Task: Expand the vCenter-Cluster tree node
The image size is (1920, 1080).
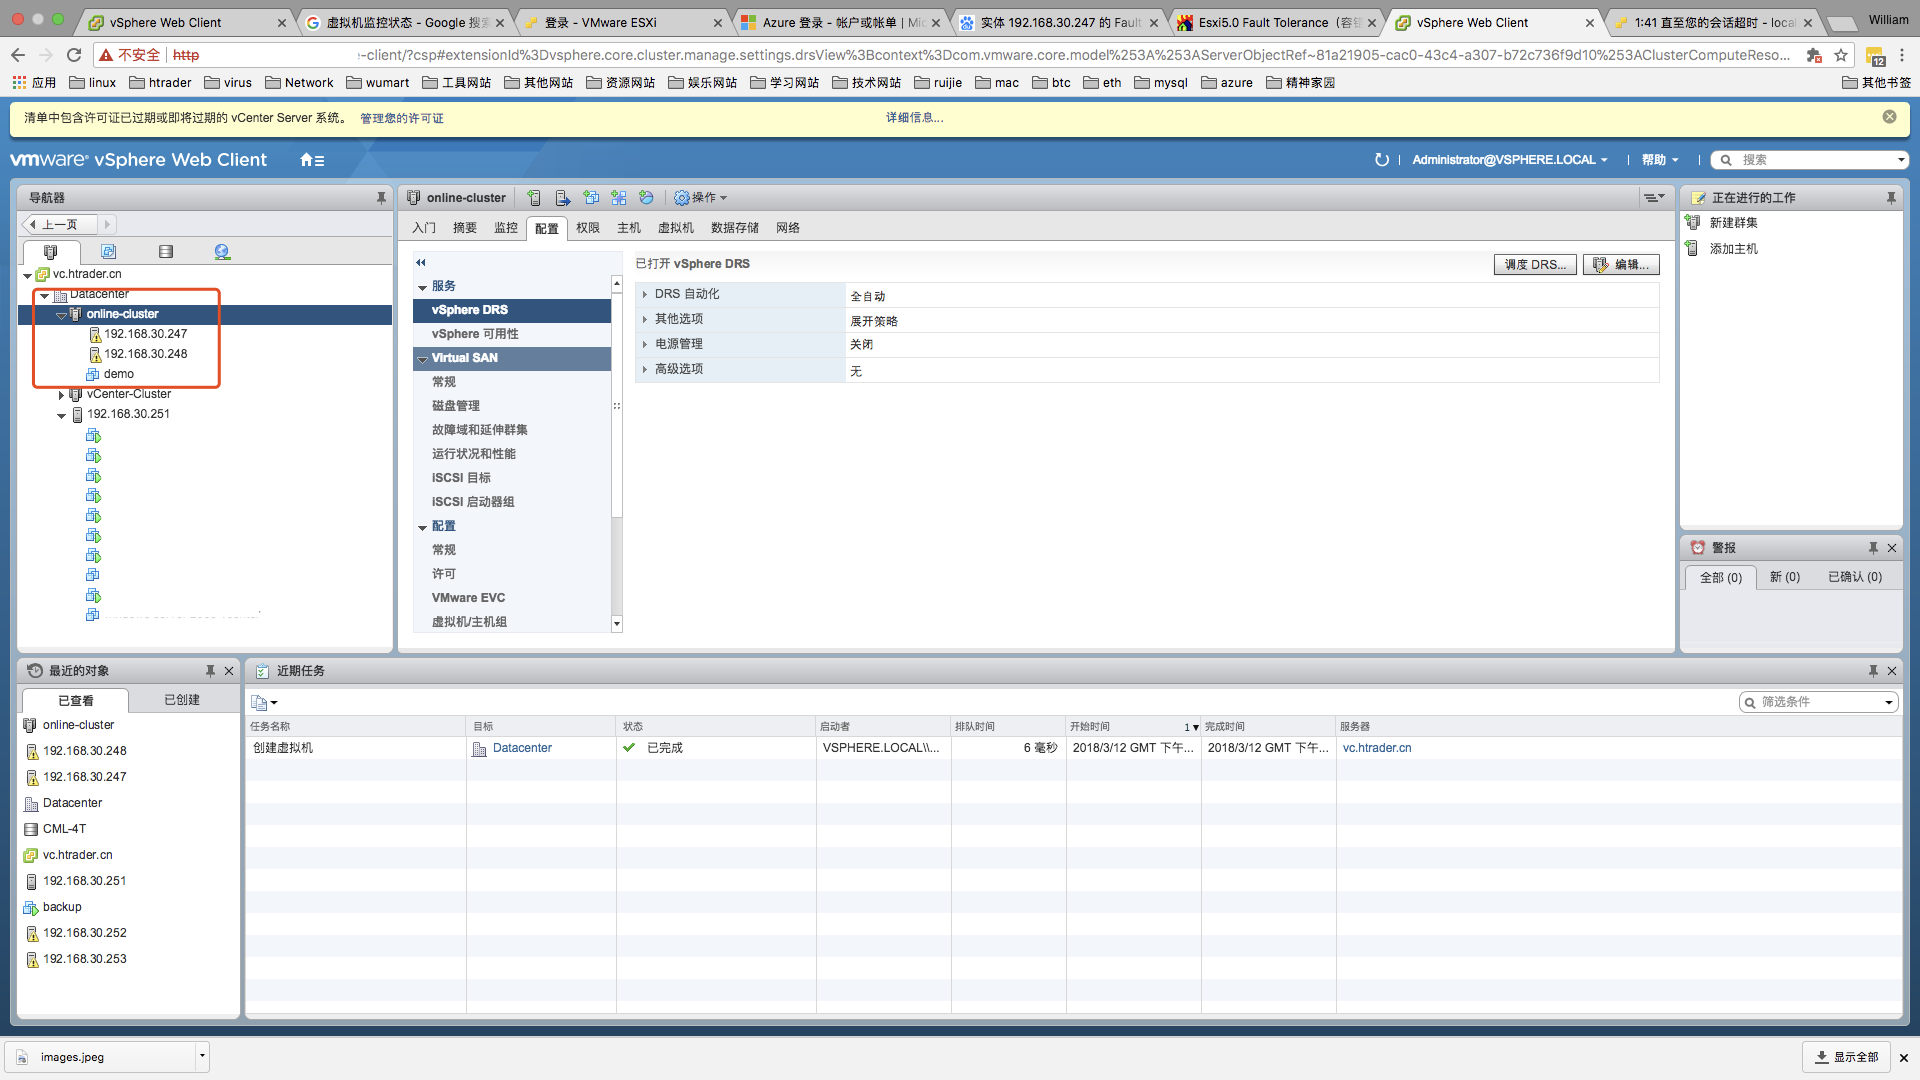Action: 62,395
